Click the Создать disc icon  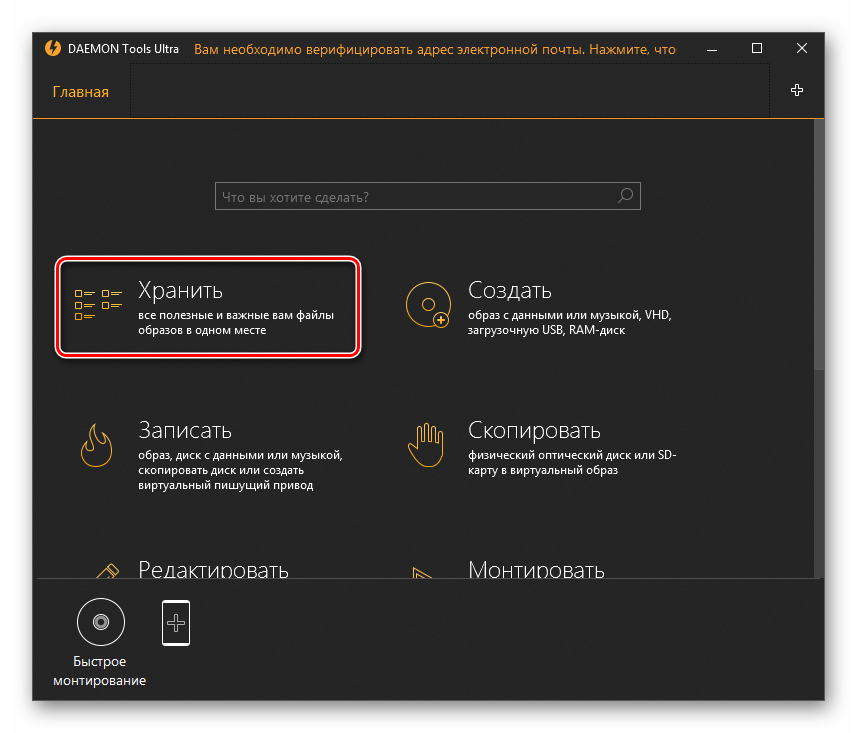click(x=427, y=304)
